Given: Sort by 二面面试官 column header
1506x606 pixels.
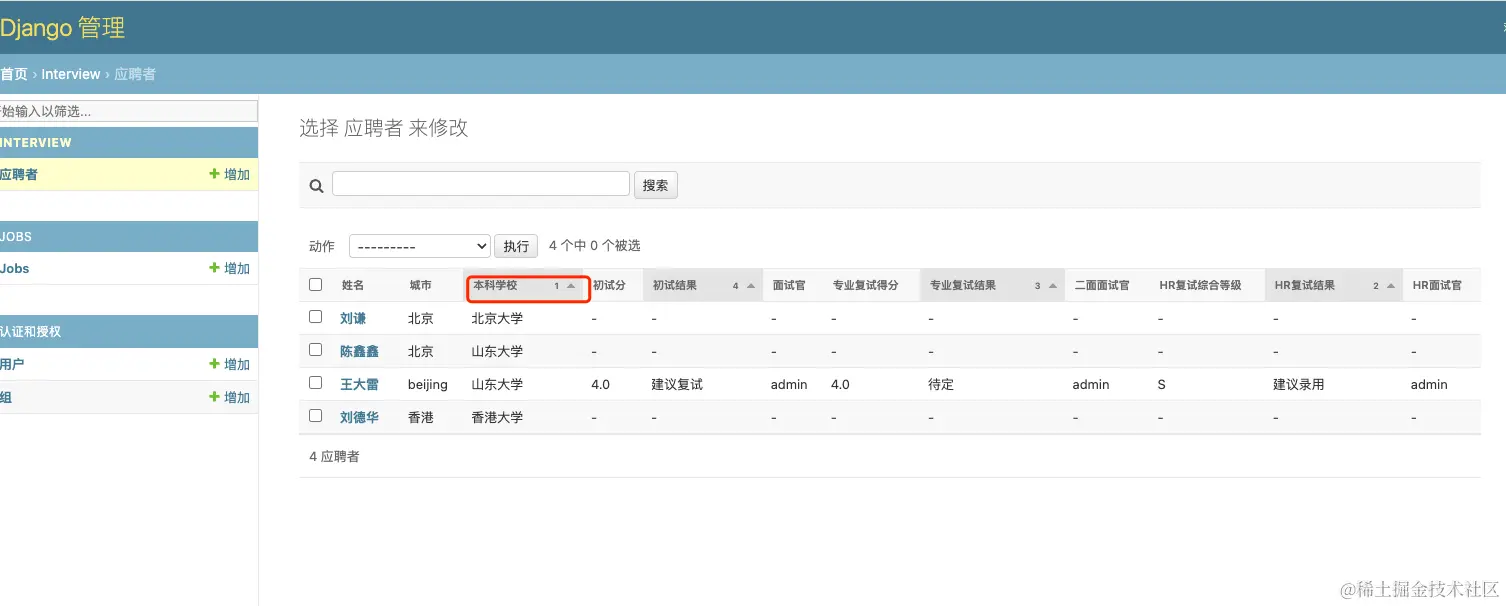Looking at the screenshot, I should [1102, 285].
